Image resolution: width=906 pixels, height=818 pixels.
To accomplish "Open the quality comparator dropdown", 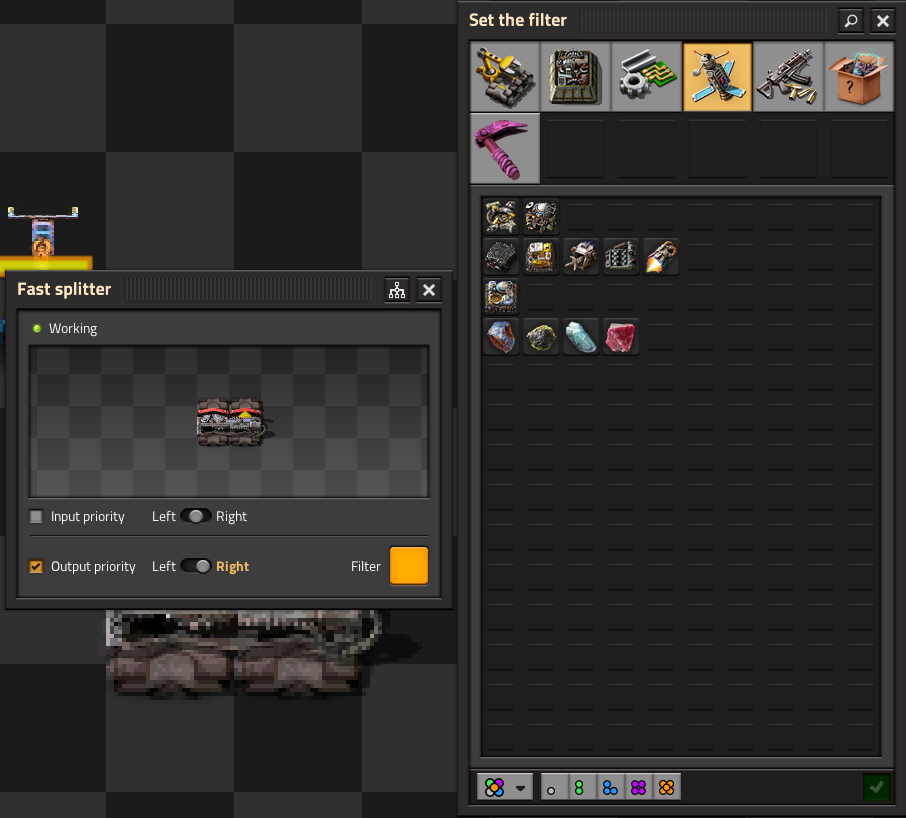I will 504,787.
